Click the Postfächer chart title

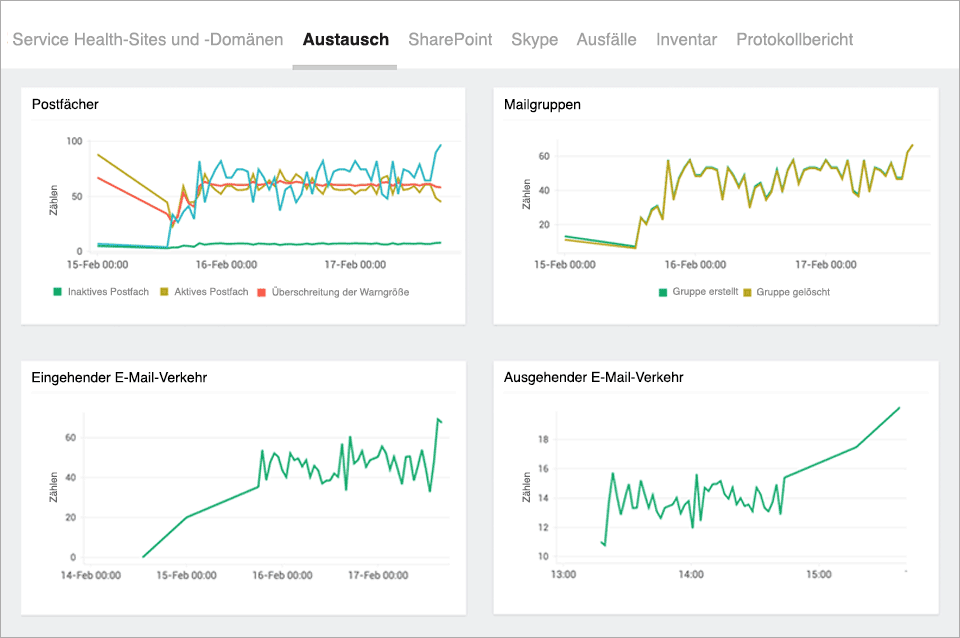62,104
